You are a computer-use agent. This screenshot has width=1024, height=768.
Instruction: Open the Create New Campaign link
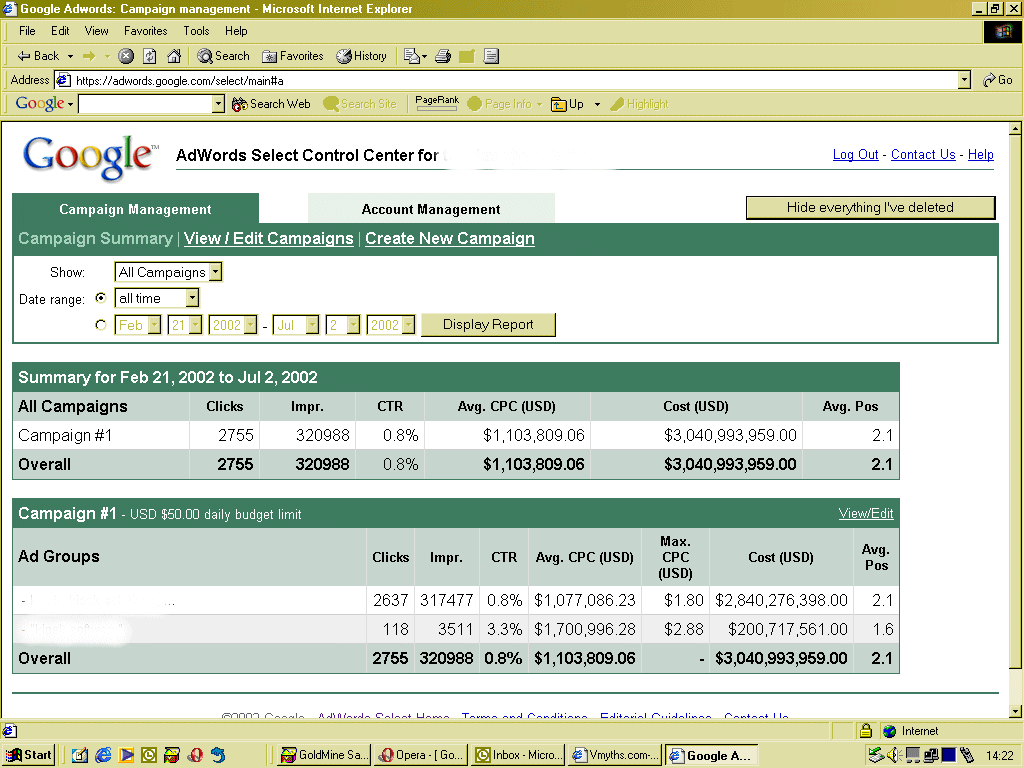point(449,238)
